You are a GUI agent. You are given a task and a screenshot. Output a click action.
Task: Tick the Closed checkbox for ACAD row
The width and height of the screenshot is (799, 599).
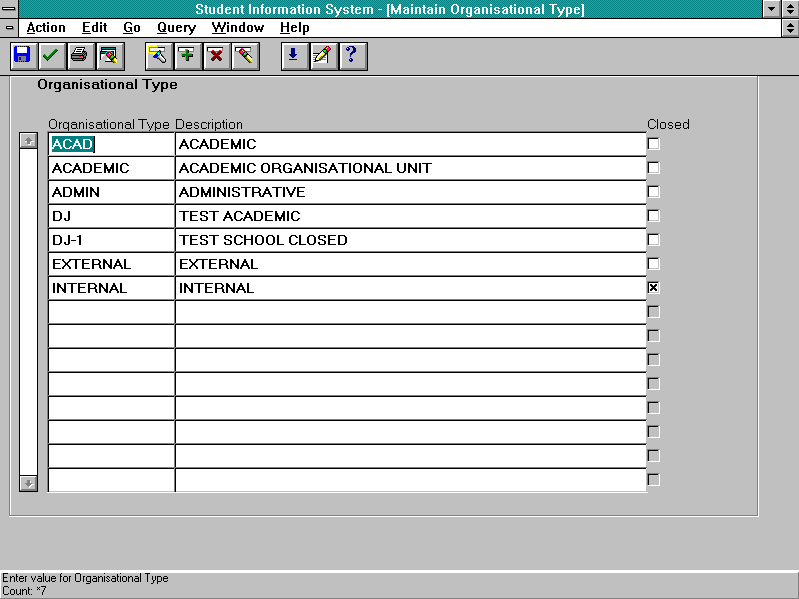pyautogui.click(x=653, y=144)
